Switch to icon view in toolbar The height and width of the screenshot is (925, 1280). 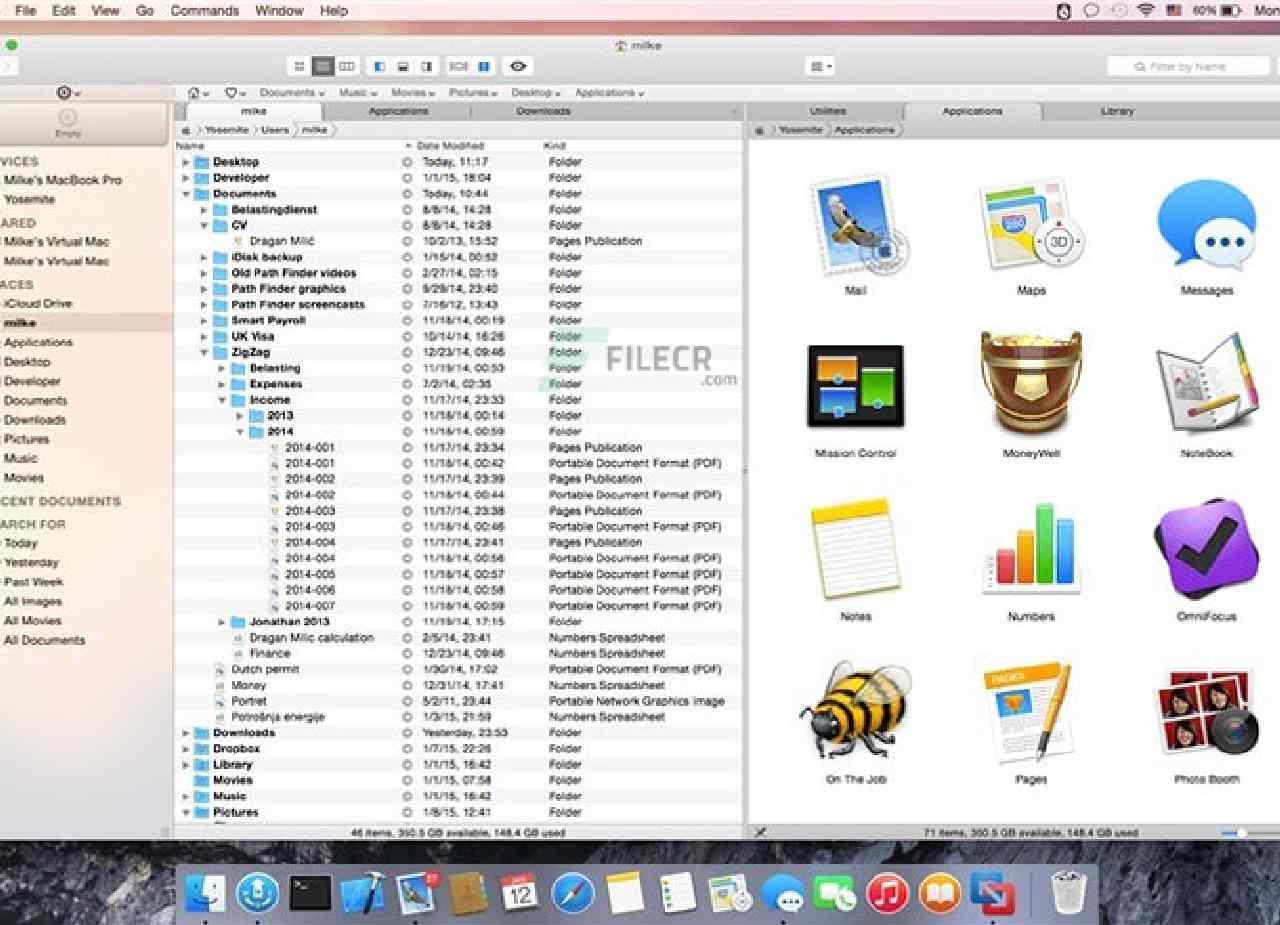(298, 66)
